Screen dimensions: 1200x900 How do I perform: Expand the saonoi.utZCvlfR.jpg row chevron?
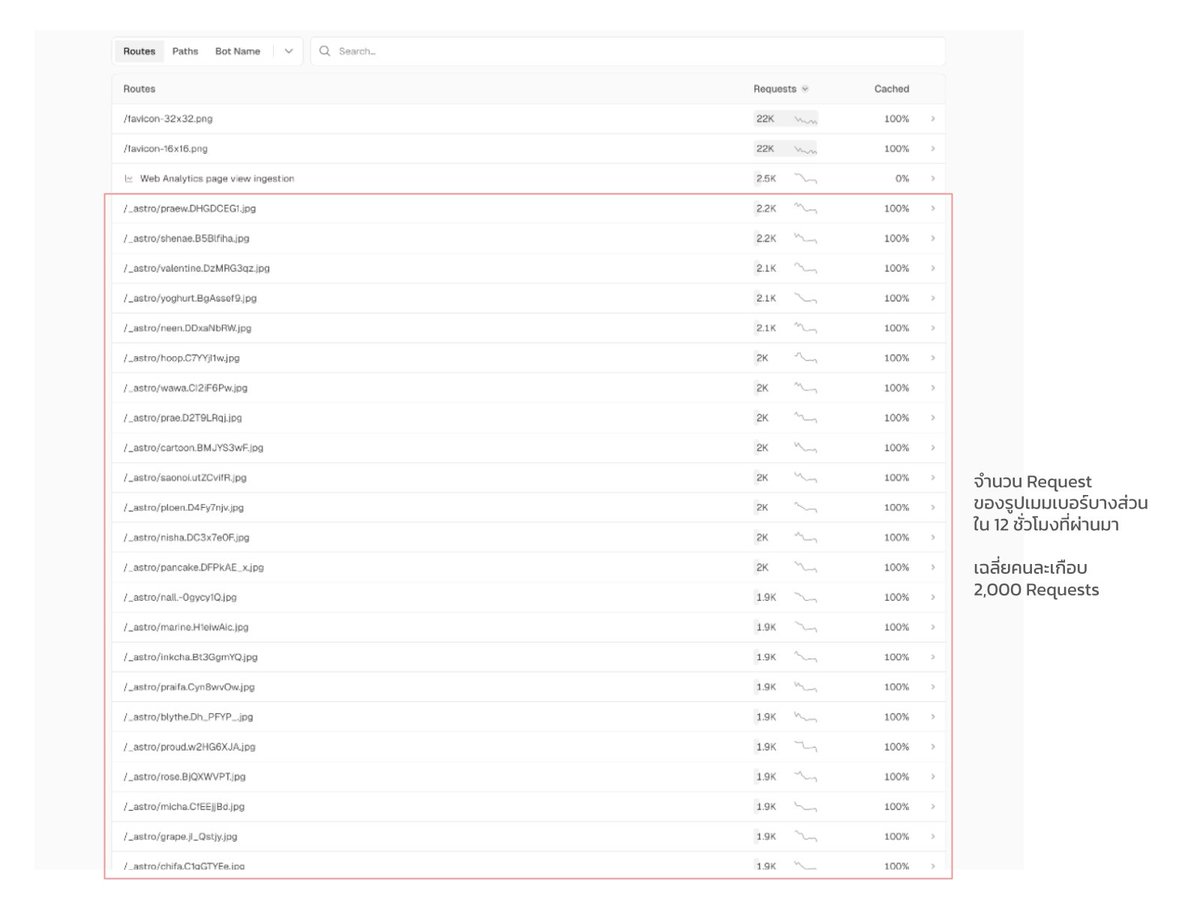tap(933, 478)
